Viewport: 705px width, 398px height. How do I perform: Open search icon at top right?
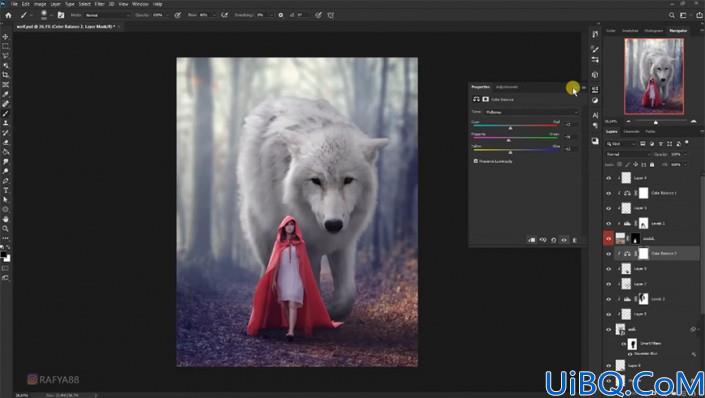point(671,15)
